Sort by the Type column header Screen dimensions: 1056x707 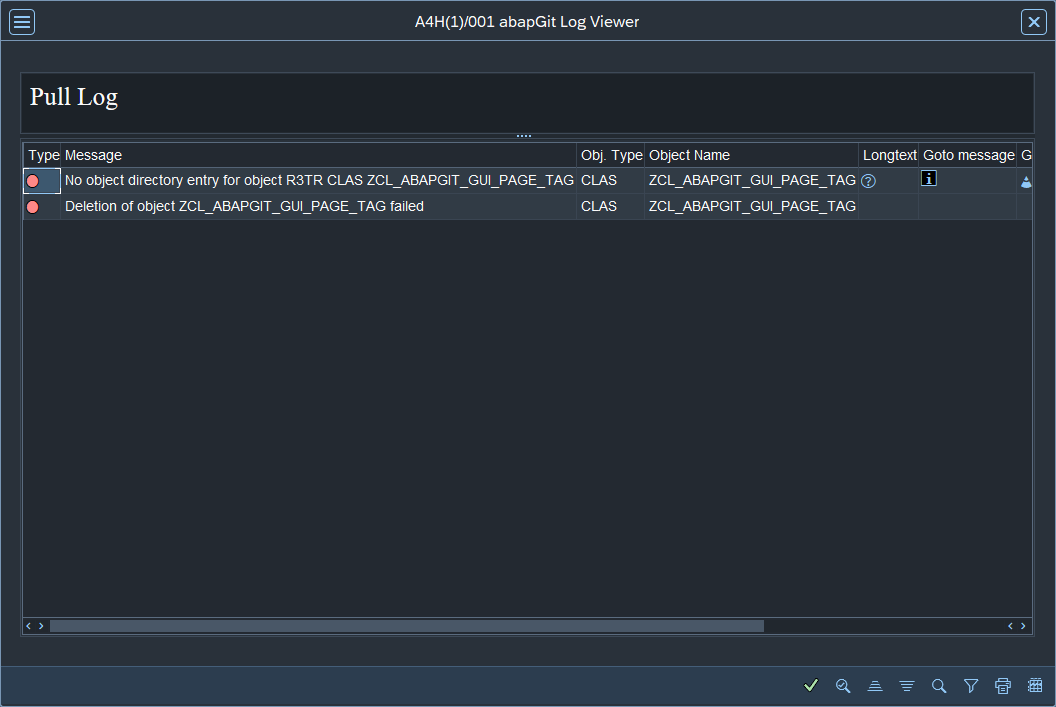(43, 156)
